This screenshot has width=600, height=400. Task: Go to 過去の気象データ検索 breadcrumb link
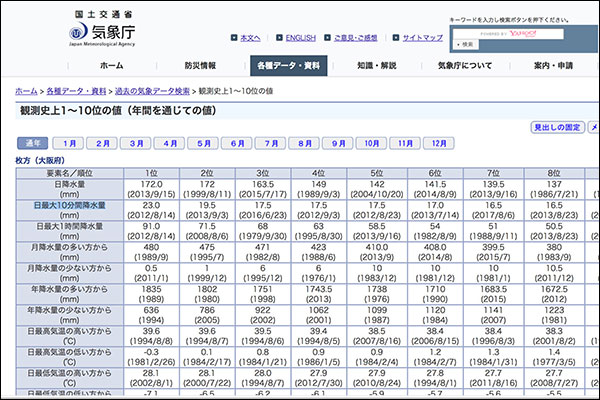pyautogui.click(x=152, y=91)
